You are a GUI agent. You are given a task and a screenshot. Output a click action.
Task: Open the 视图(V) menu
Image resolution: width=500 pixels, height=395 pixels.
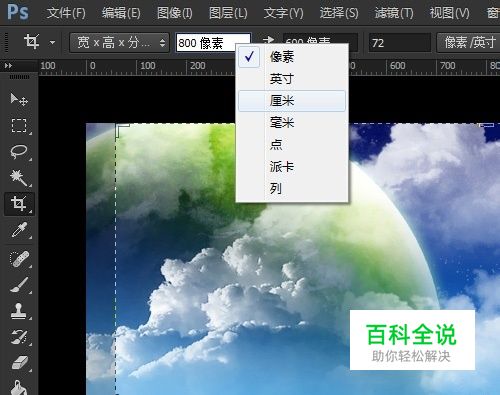(449, 13)
